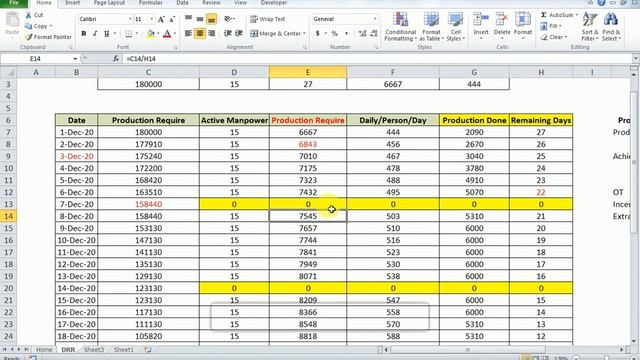Apply comma style format
Viewport: 640px width, 360px height.
347,33
